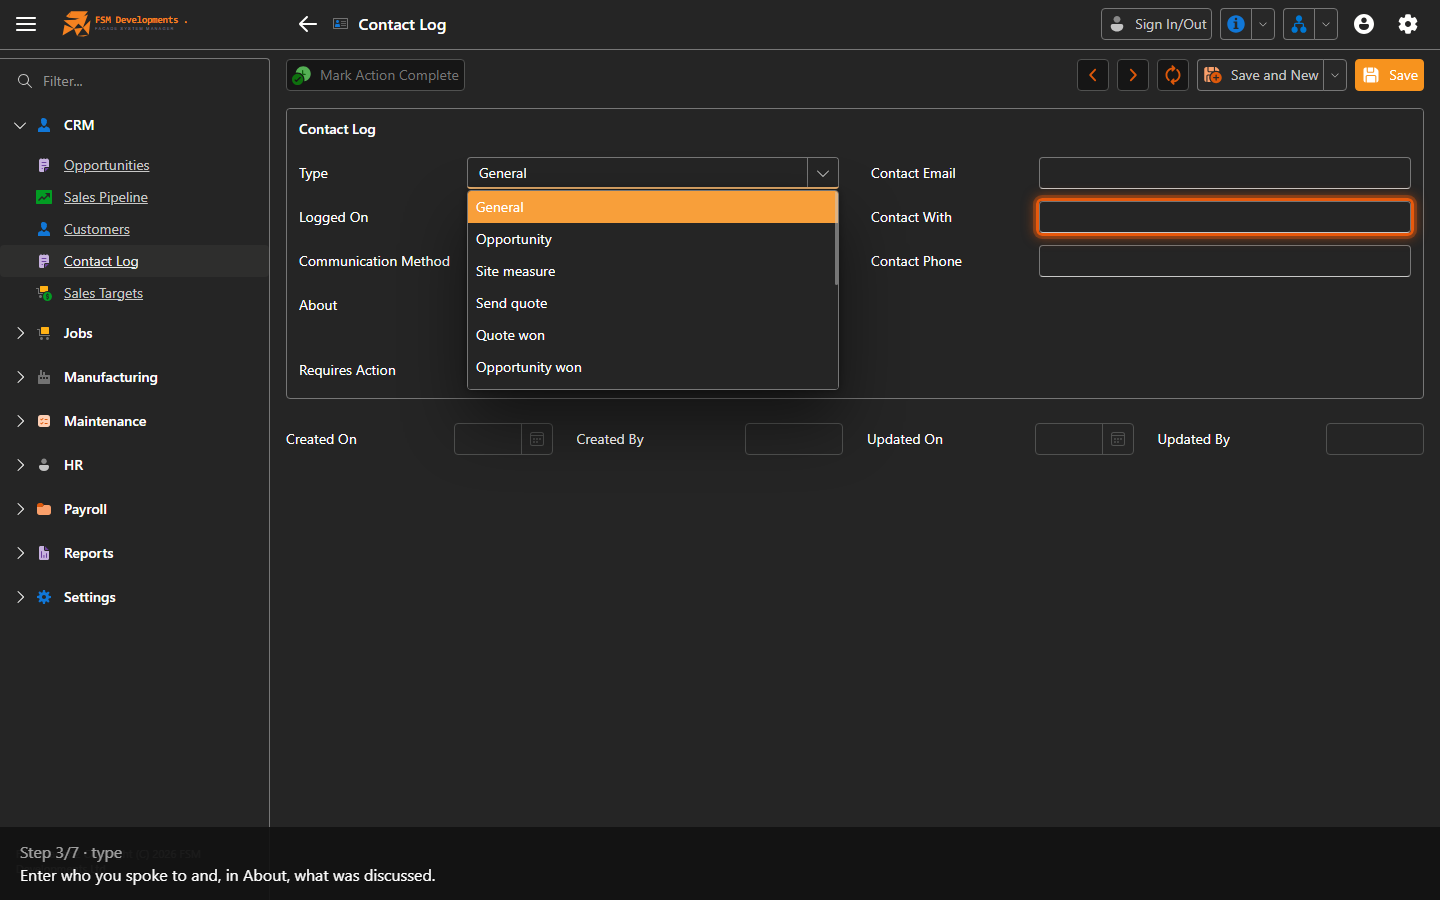Viewport: 1440px width, 900px height.
Task: Click the Payroll folder icon
Action: [x=44, y=509]
